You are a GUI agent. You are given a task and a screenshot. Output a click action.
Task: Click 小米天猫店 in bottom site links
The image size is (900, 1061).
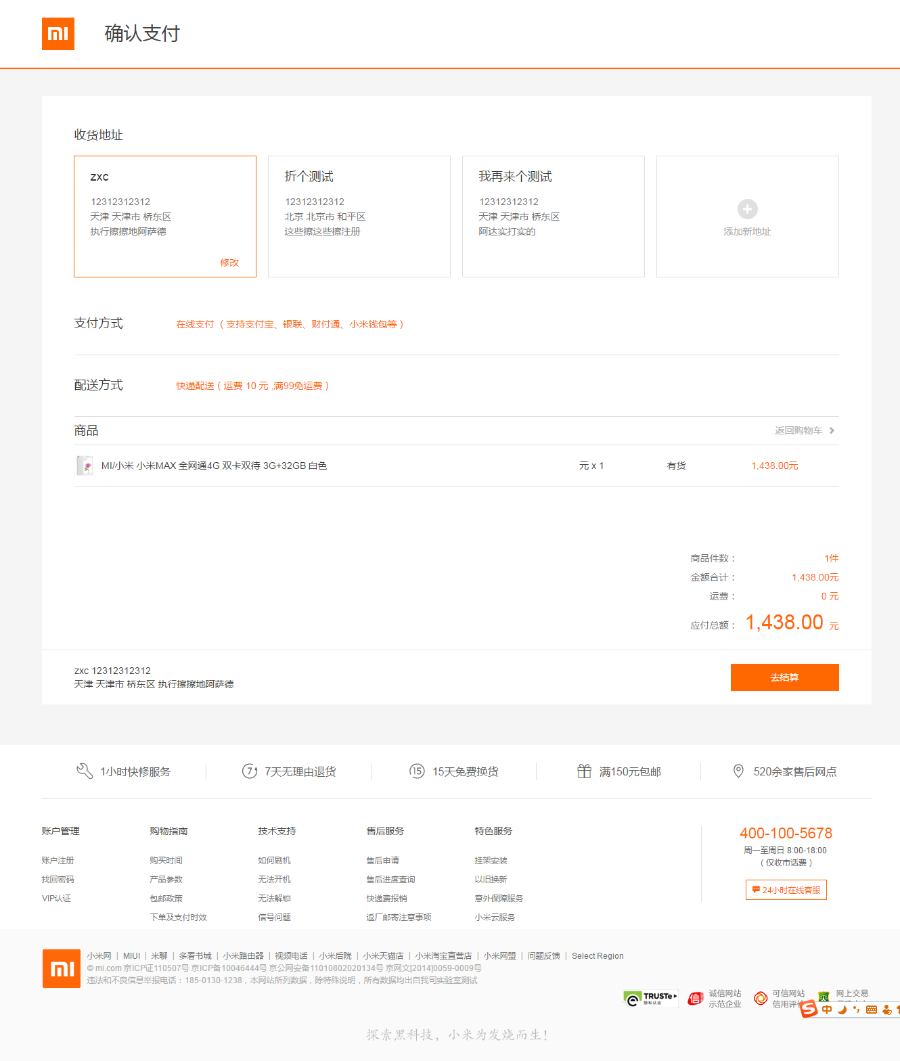(383, 956)
